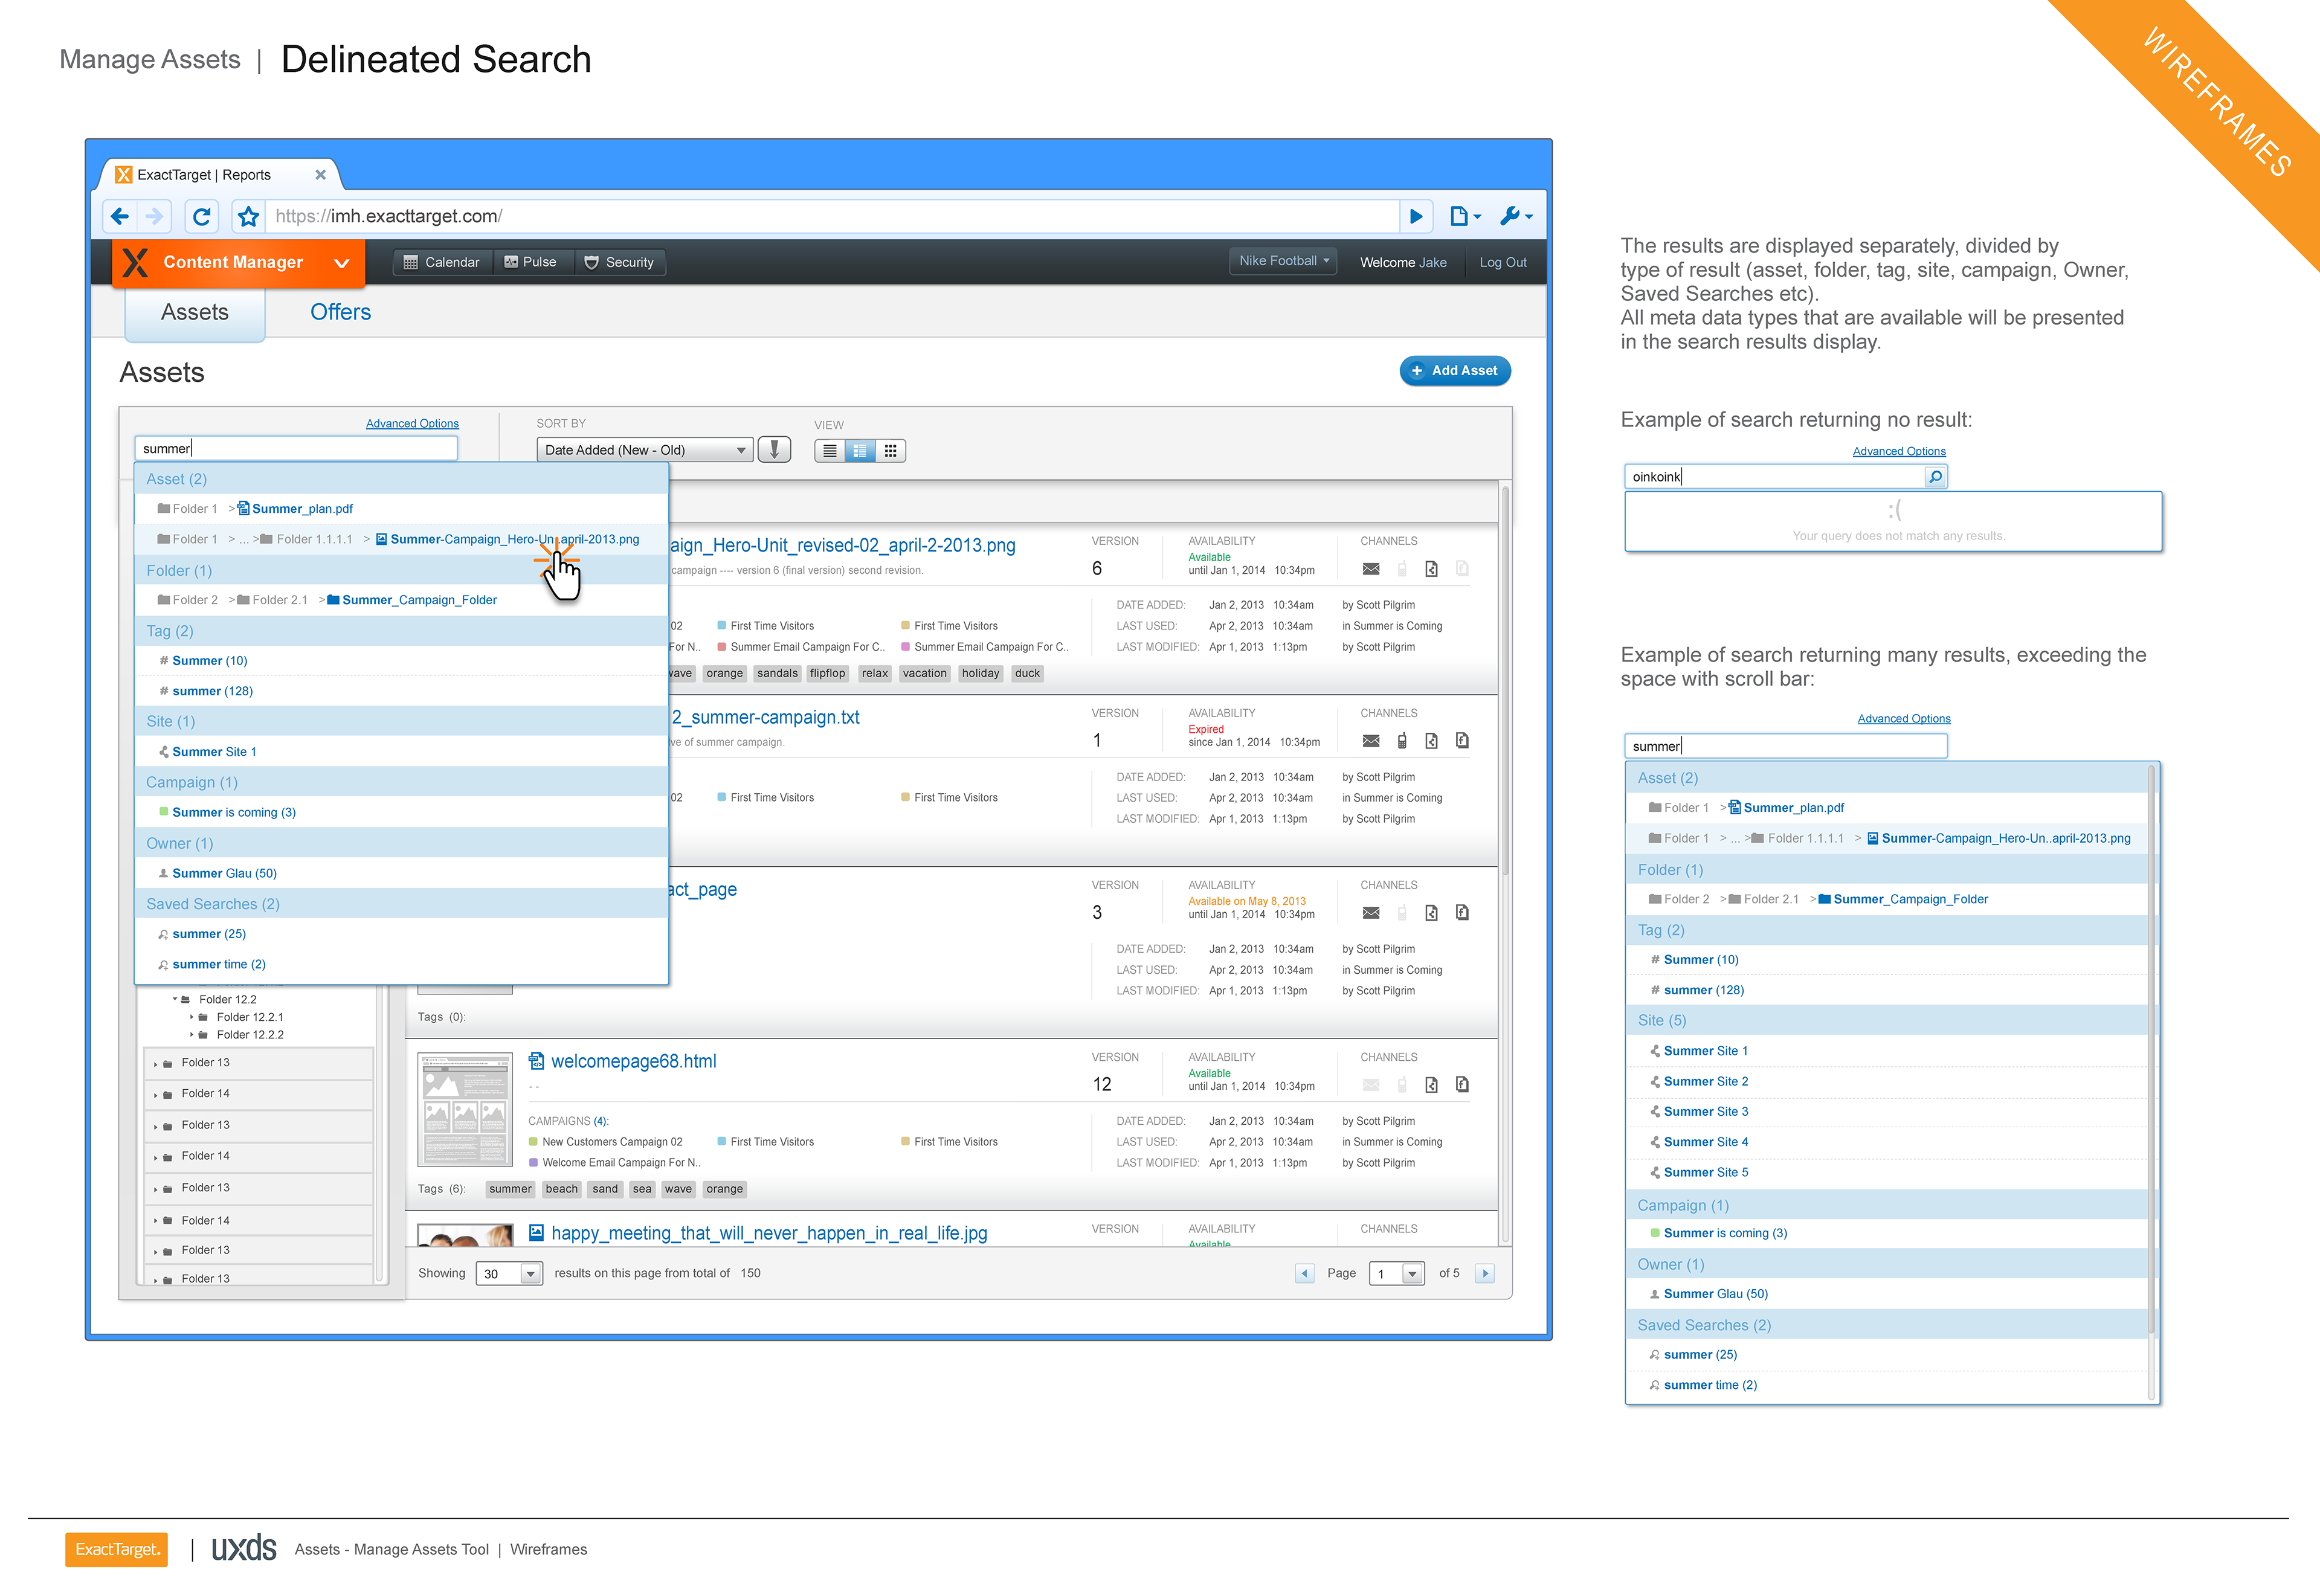2320x1596 pixels.
Task: Toggle sort direction arrow button
Action: point(774,450)
